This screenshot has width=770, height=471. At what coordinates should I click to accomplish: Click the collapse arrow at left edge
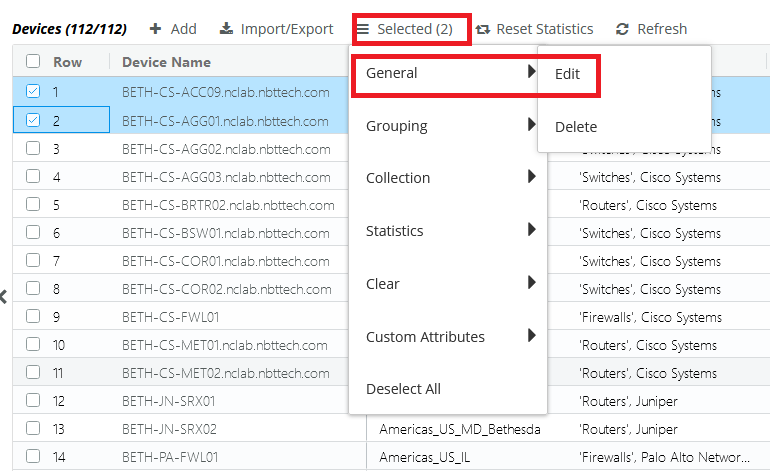pyautogui.click(x=4, y=296)
